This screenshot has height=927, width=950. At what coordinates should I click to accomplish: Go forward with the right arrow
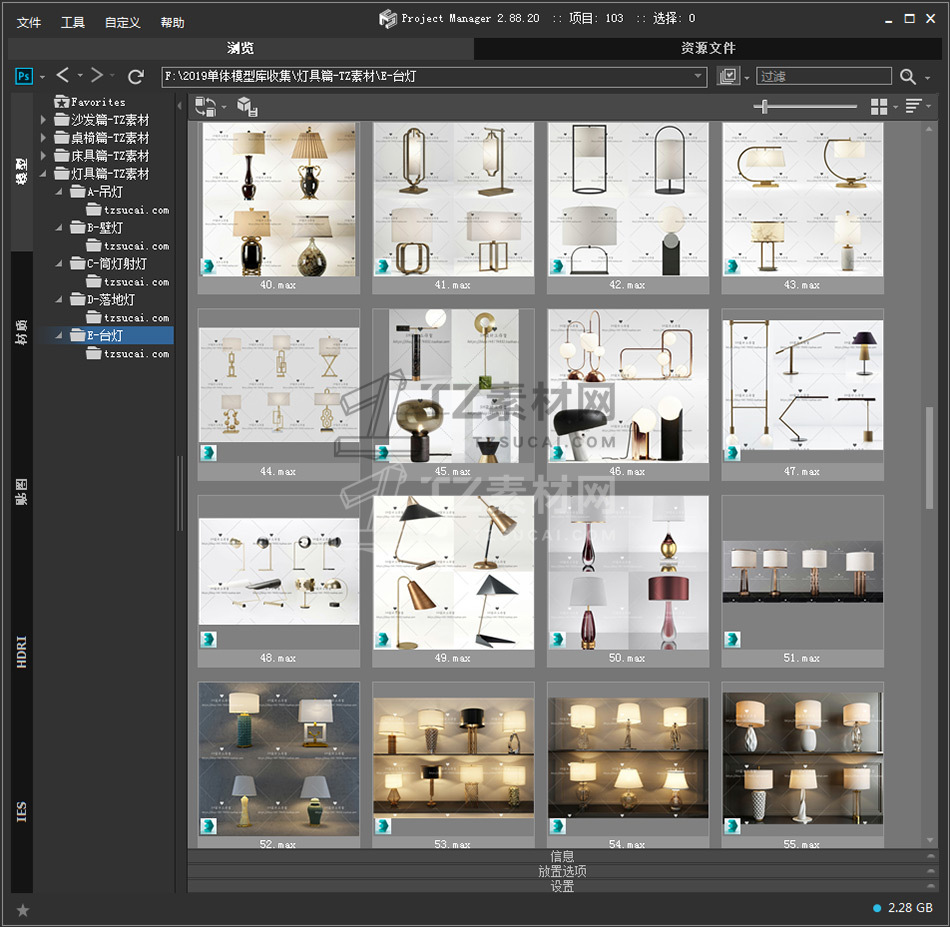coord(97,76)
